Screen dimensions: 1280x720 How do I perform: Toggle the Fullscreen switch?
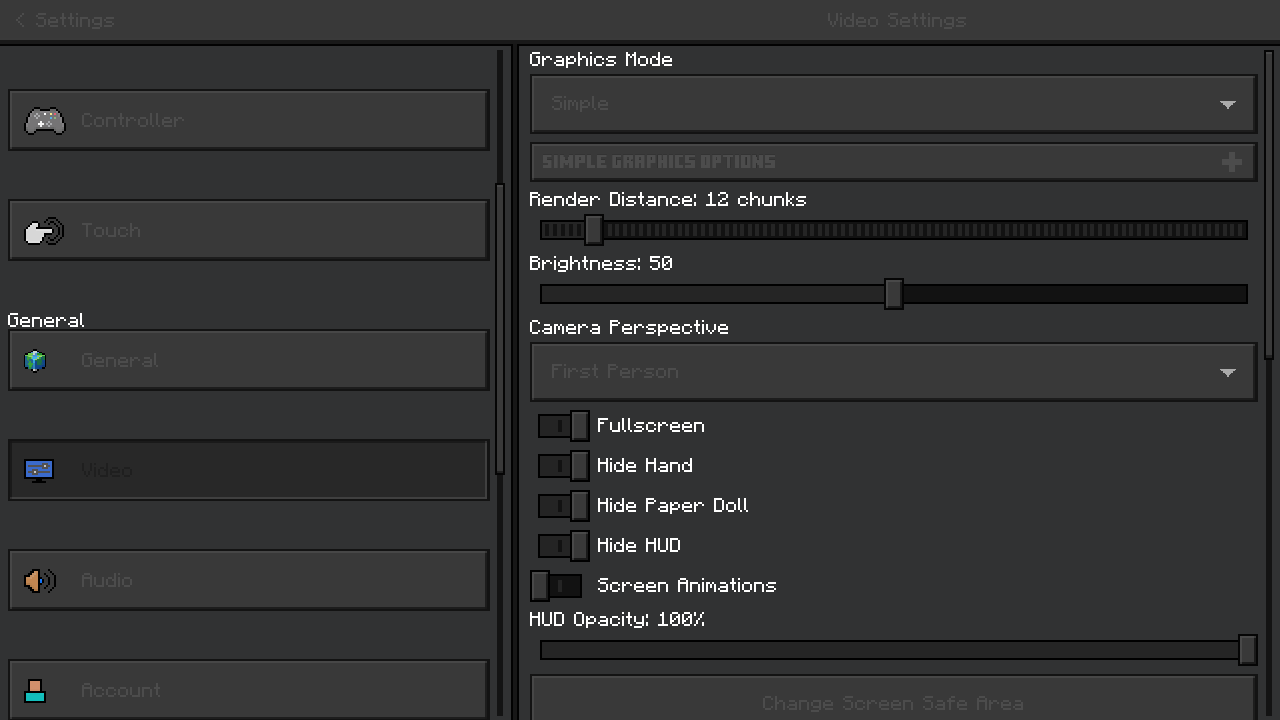pos(564,426)
